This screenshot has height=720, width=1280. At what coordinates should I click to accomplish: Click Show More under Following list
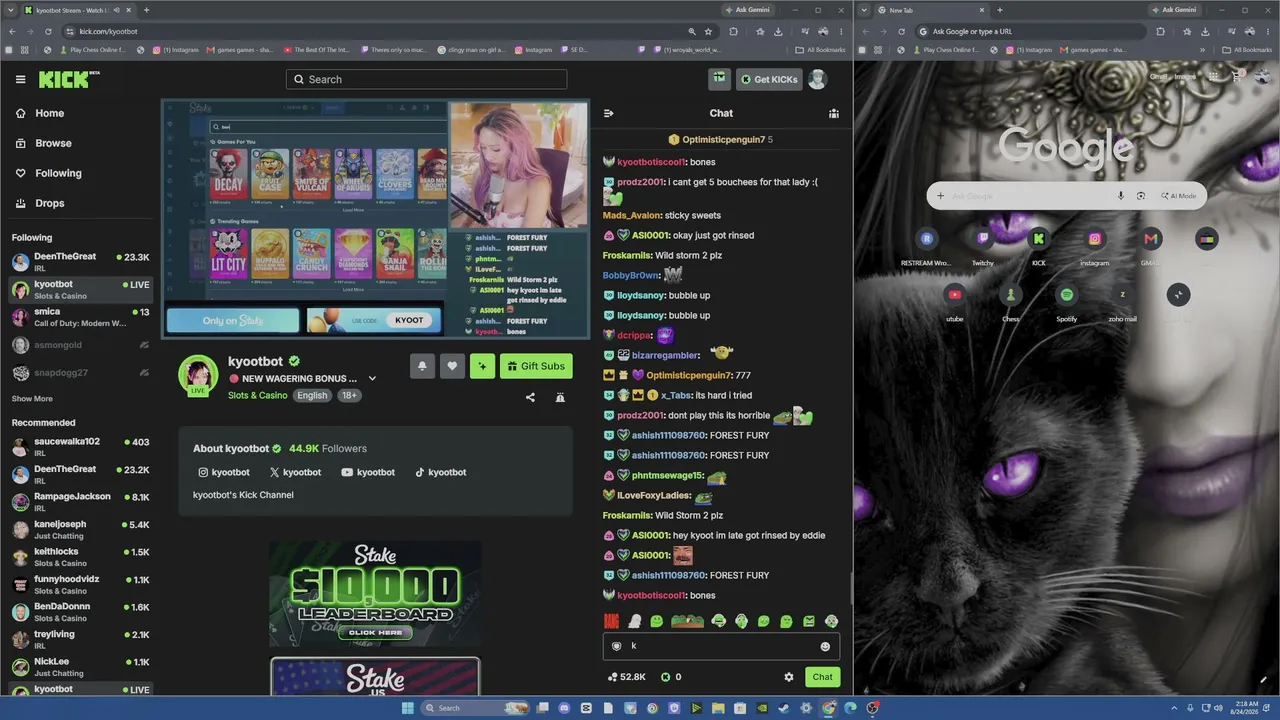point(32,399)
